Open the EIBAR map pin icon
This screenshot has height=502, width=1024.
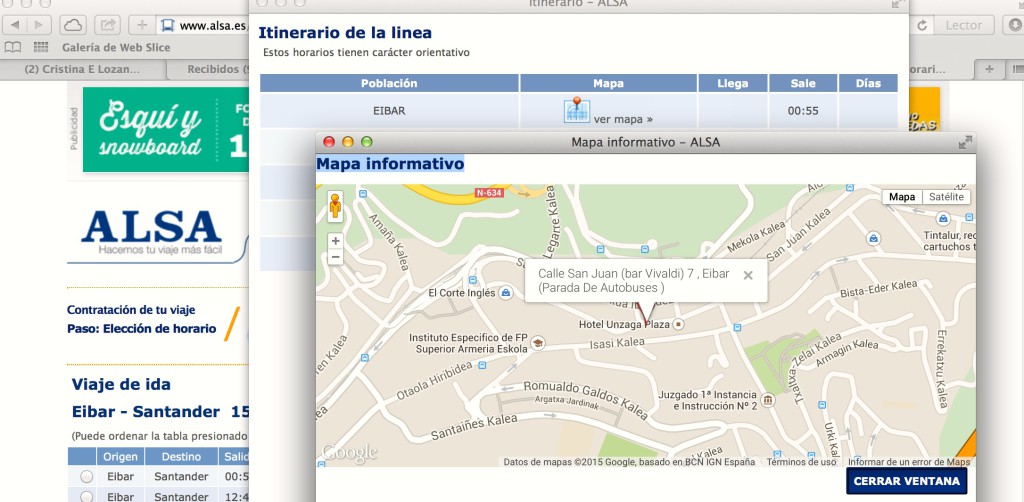click(x=577, y=110)
